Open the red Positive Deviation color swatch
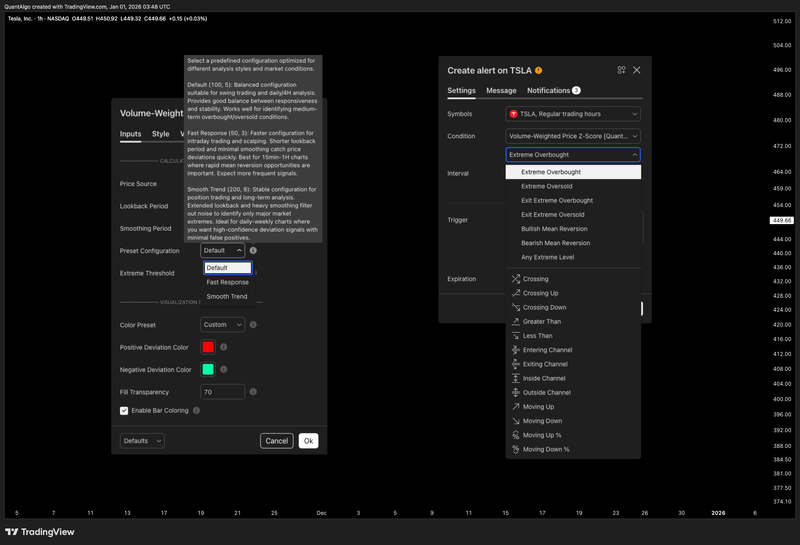The width and height of the screenshot is (800, 545). tap(208, 347)
